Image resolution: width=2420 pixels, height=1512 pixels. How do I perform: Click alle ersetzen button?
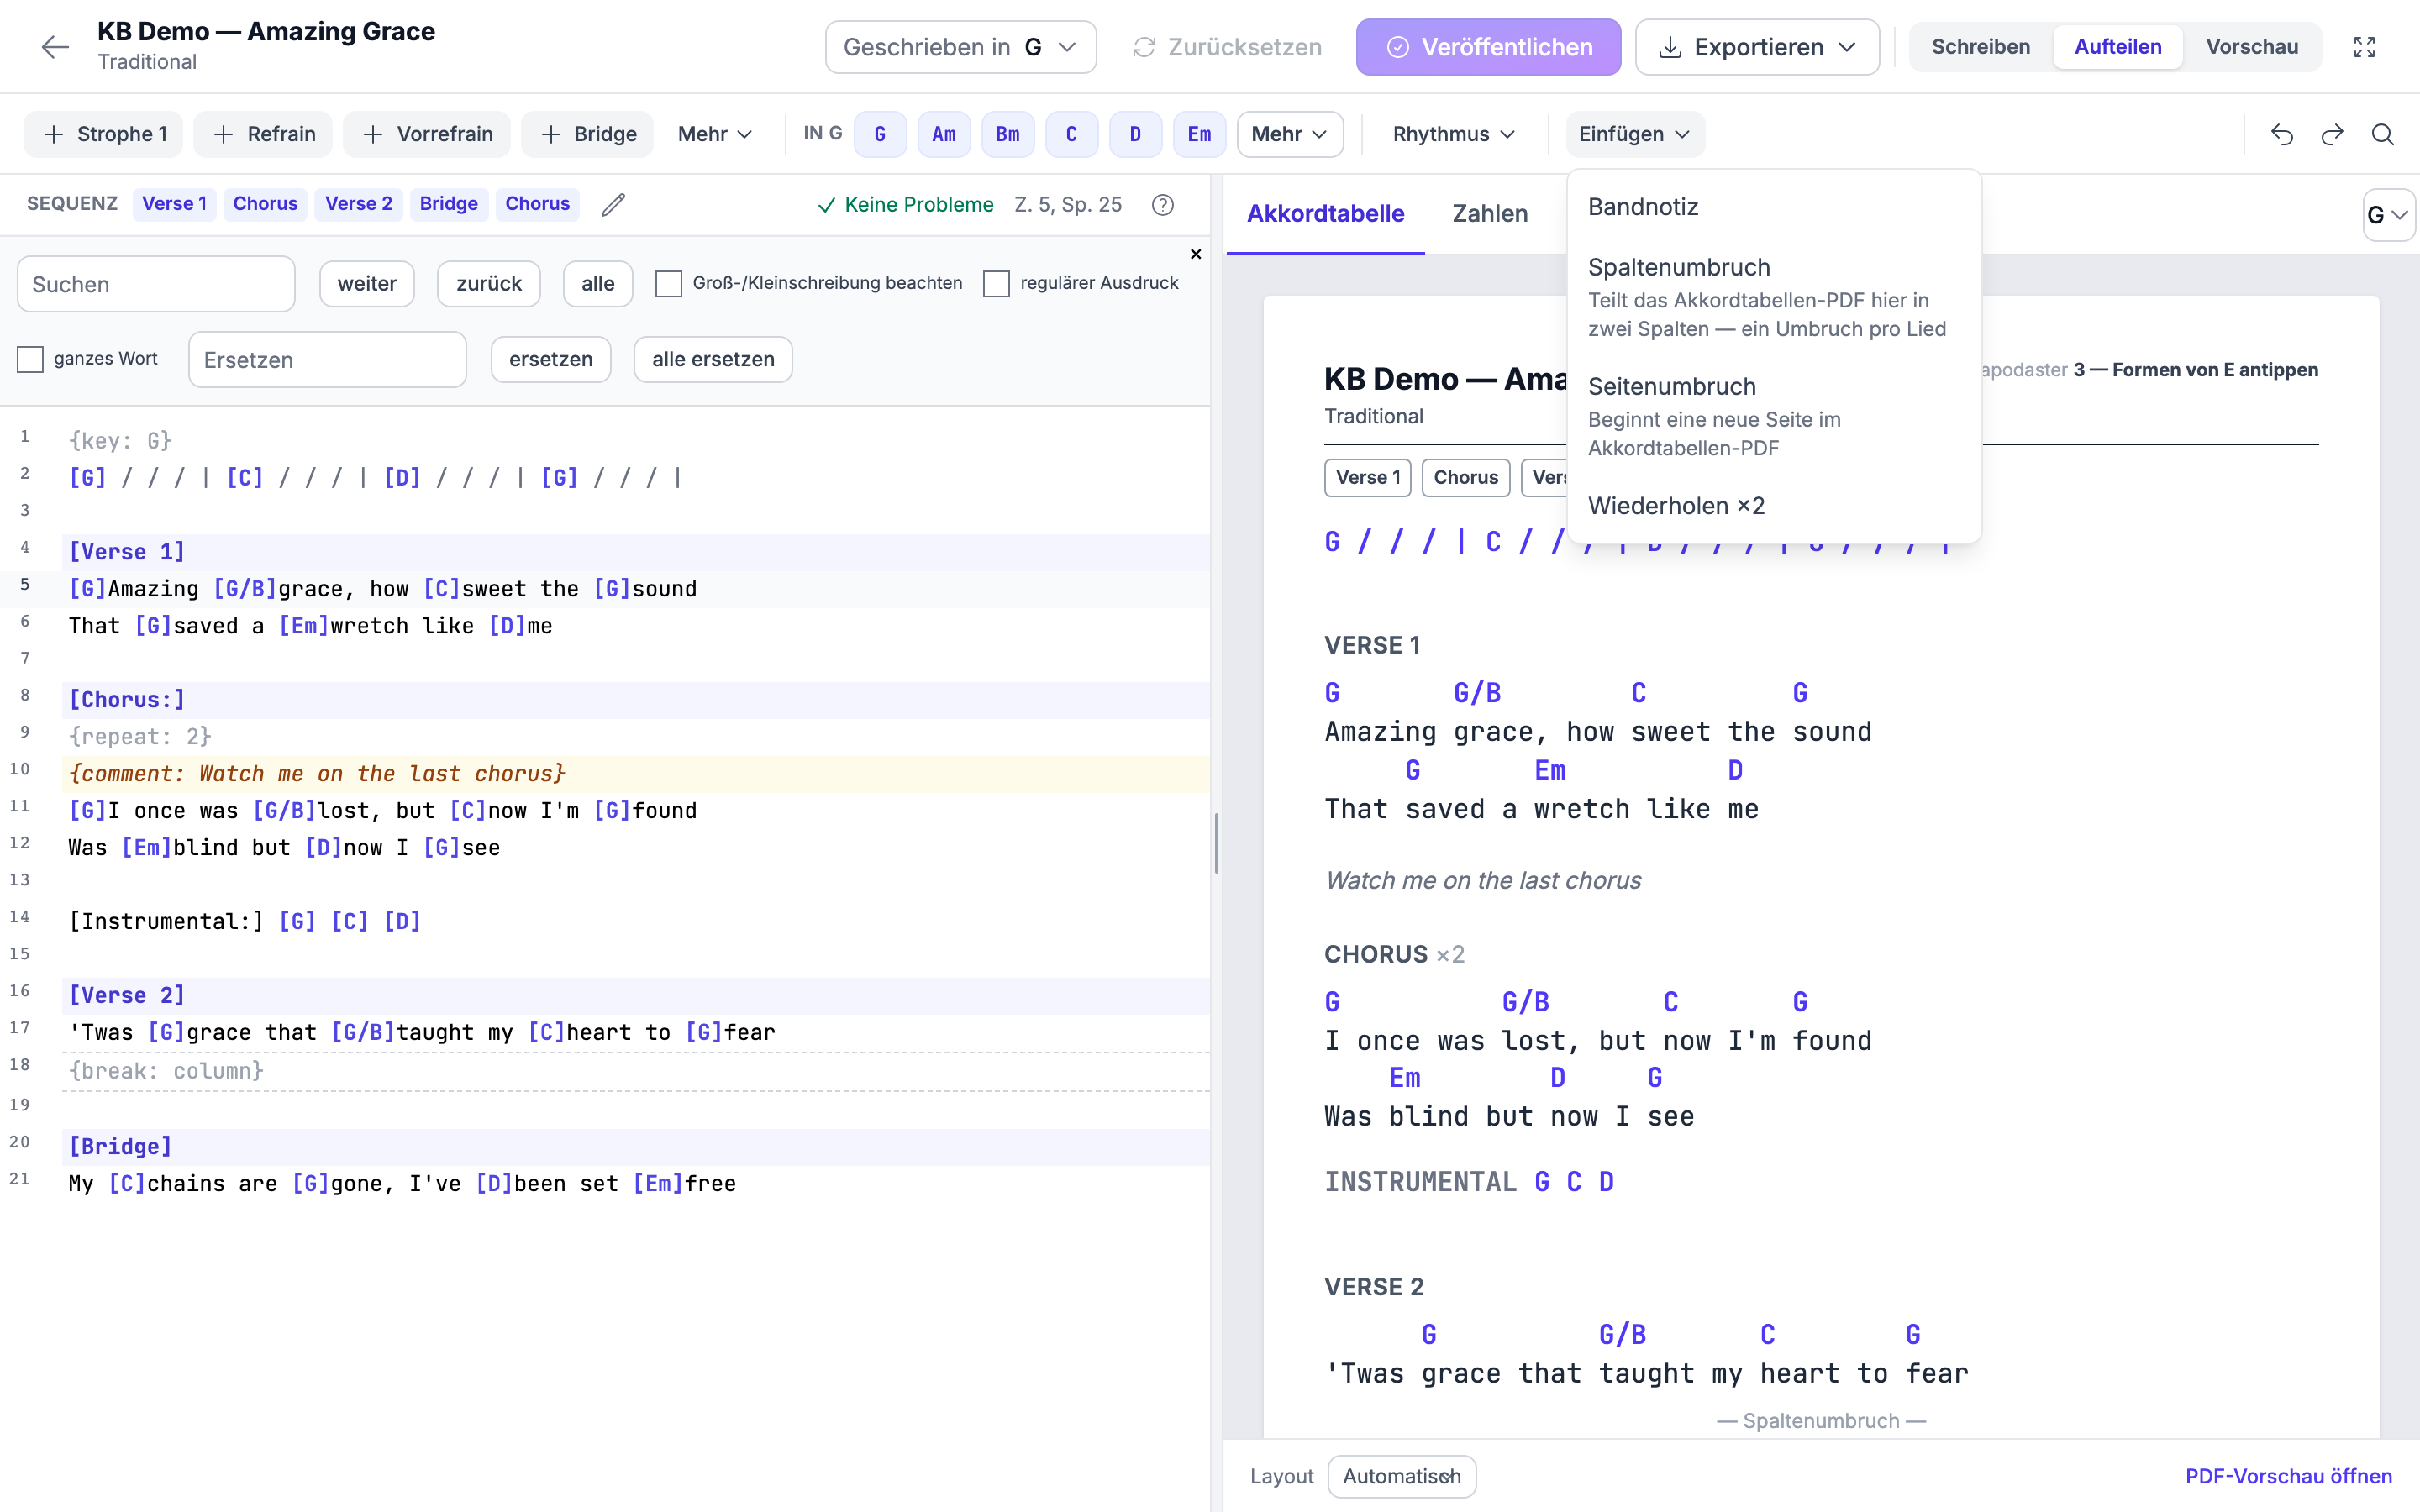point(713,359)
